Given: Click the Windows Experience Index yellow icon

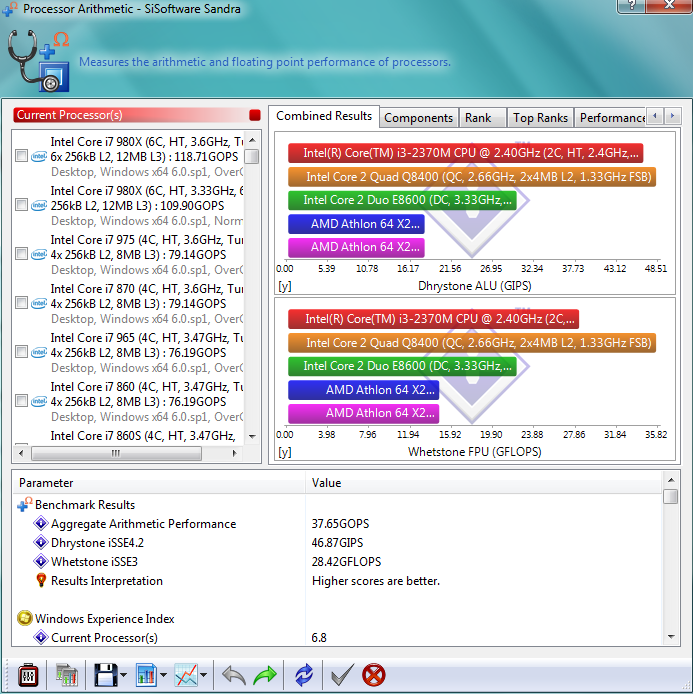Looking at the screenshot, I should click(x=25, y=618).
